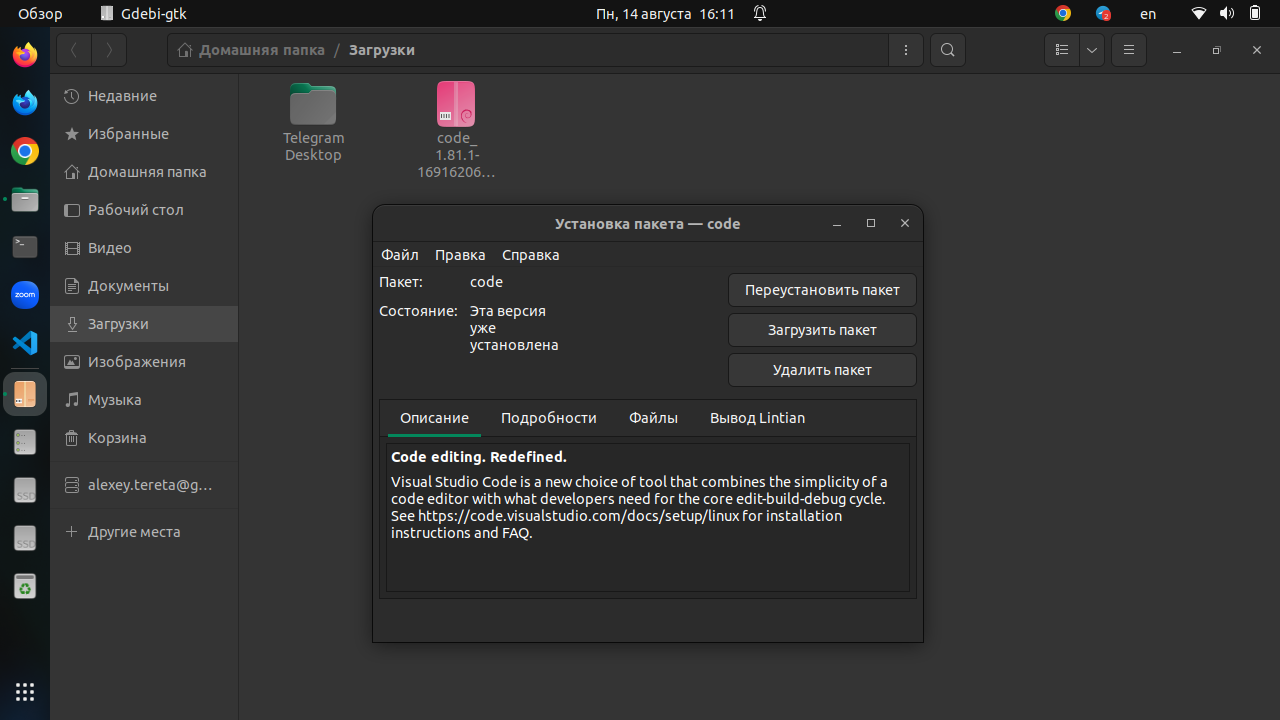This screenshot has width=1280, height=720.
Task: Open the path bar options menu
Action: (x=906, y=50)
